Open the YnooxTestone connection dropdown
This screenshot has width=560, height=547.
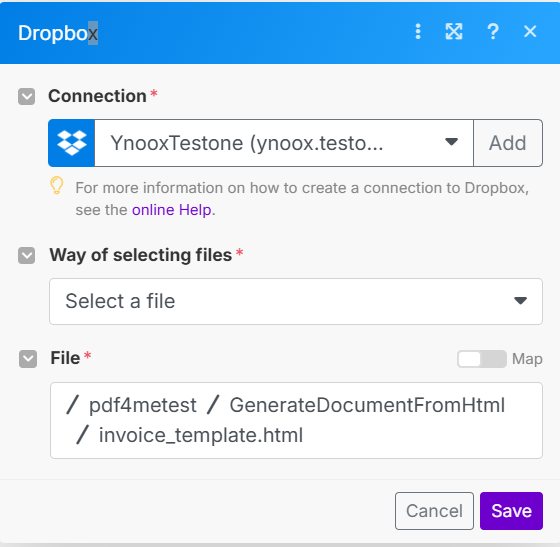coord(284,143)
